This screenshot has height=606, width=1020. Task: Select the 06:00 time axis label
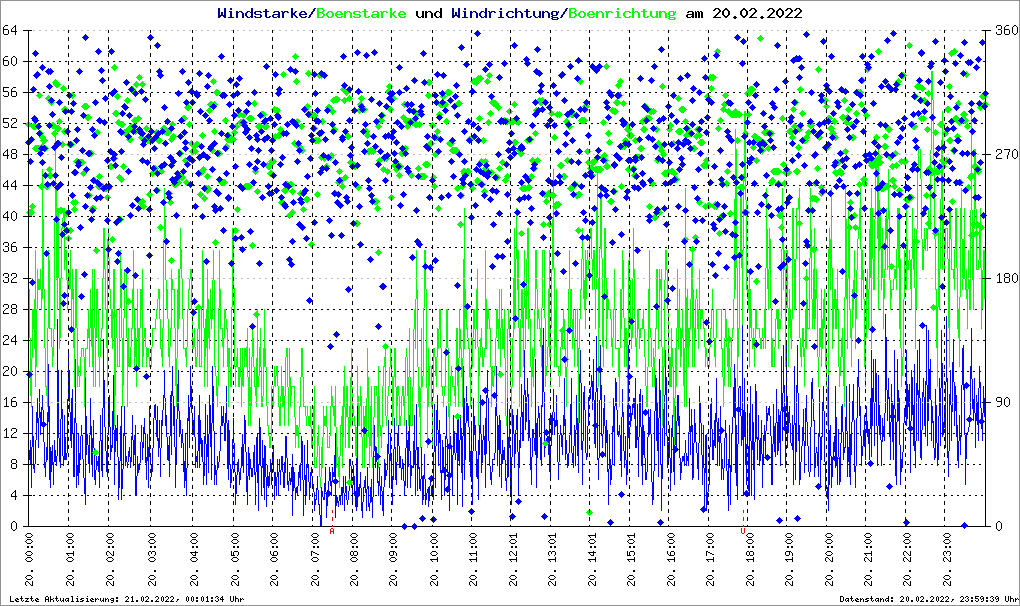point(274,562)
